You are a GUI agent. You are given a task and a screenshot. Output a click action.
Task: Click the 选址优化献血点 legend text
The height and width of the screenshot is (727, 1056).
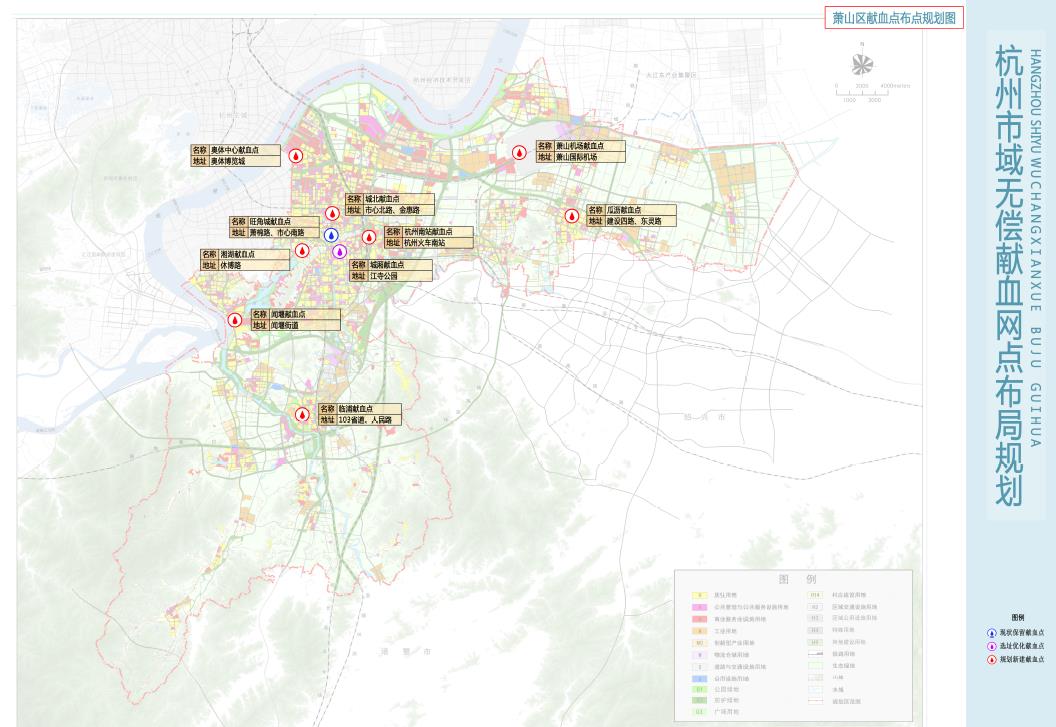click(1022, 645)
